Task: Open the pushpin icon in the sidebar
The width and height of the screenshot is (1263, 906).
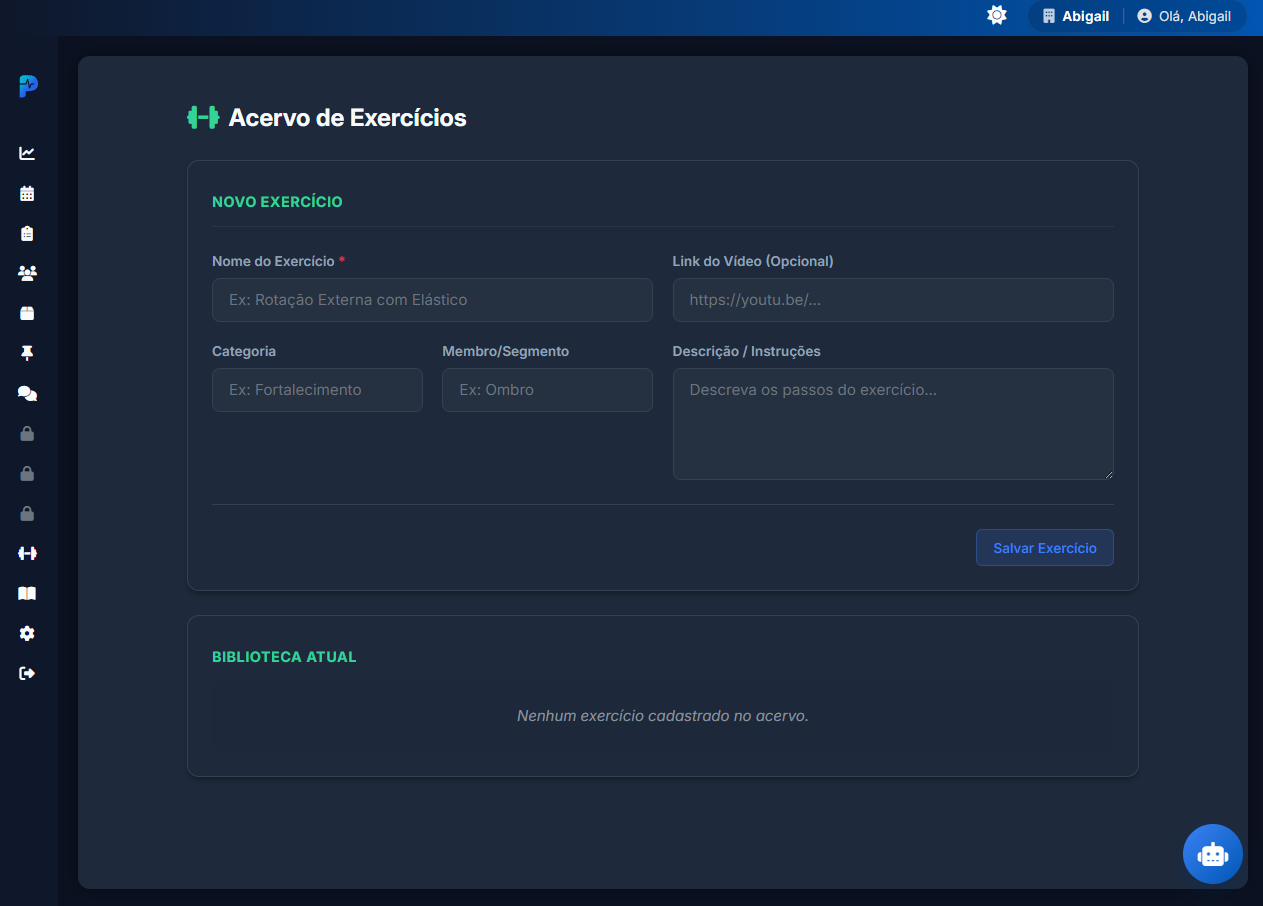Action: pyautogui.click(x=27, y=353)
